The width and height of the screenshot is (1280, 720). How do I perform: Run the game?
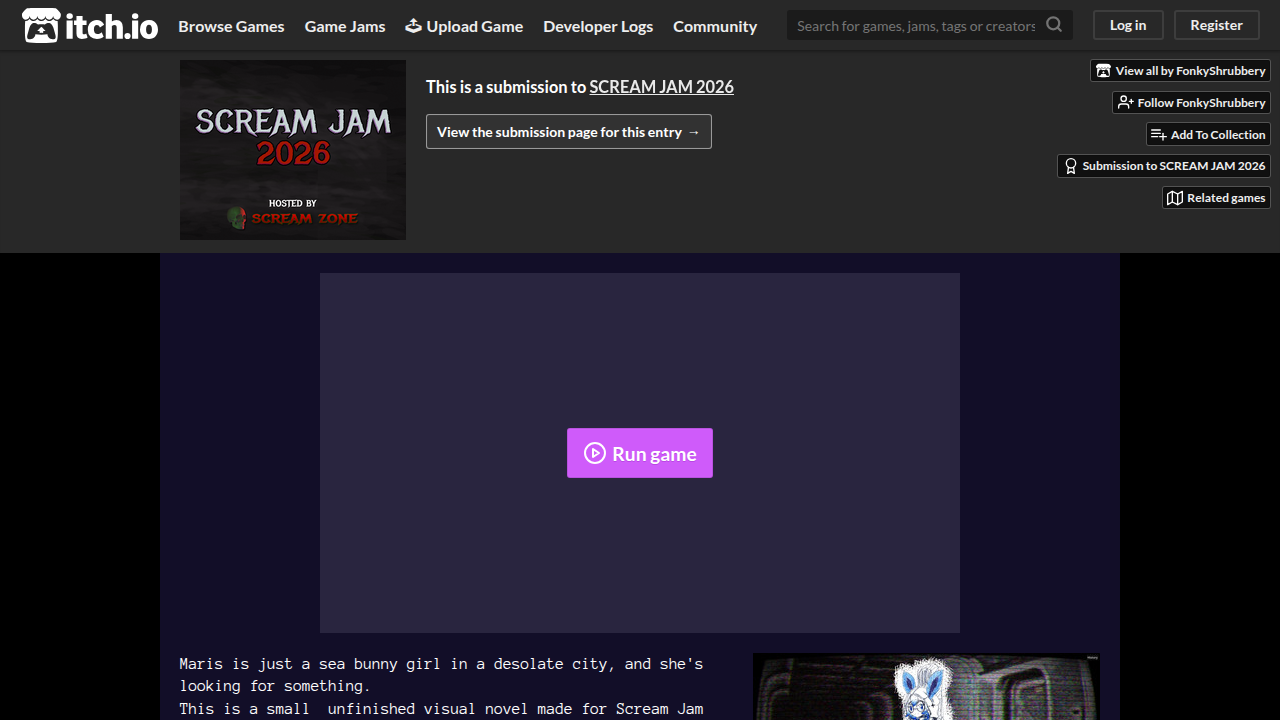point(640,453)
